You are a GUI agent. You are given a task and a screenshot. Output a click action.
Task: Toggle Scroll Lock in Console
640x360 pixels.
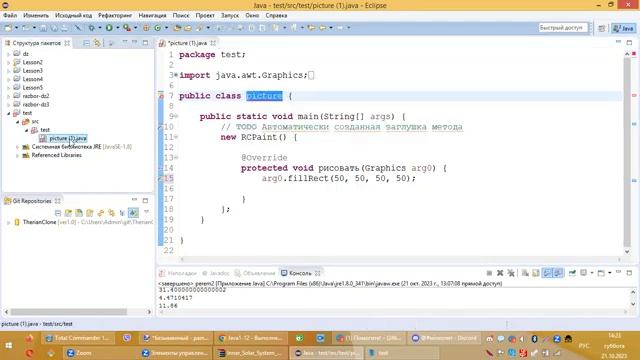(536, 273)
